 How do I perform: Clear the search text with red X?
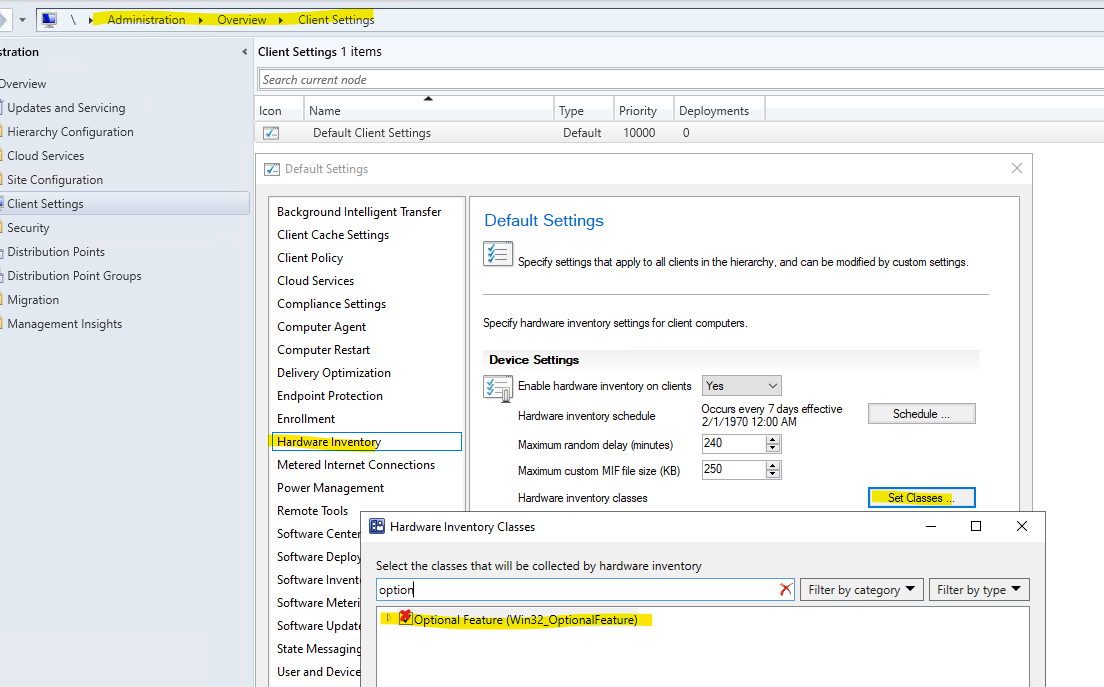point(786,589)
